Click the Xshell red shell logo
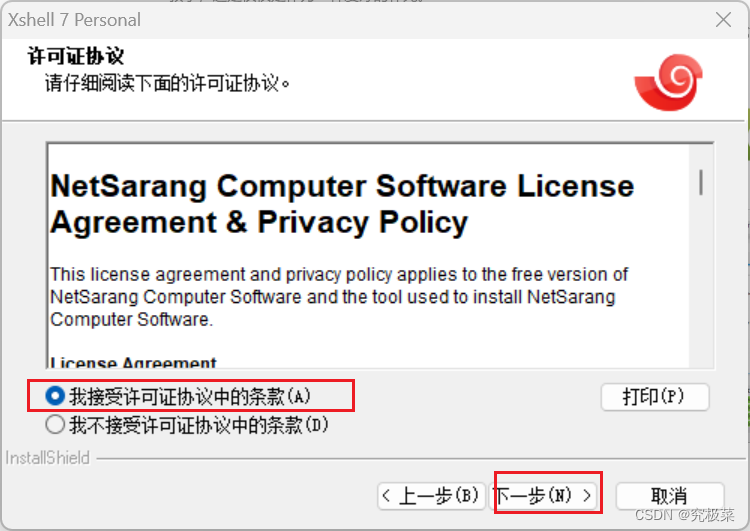Image resolution: width=750 pixels, height=531 pixels. click(x=668, y=82)
